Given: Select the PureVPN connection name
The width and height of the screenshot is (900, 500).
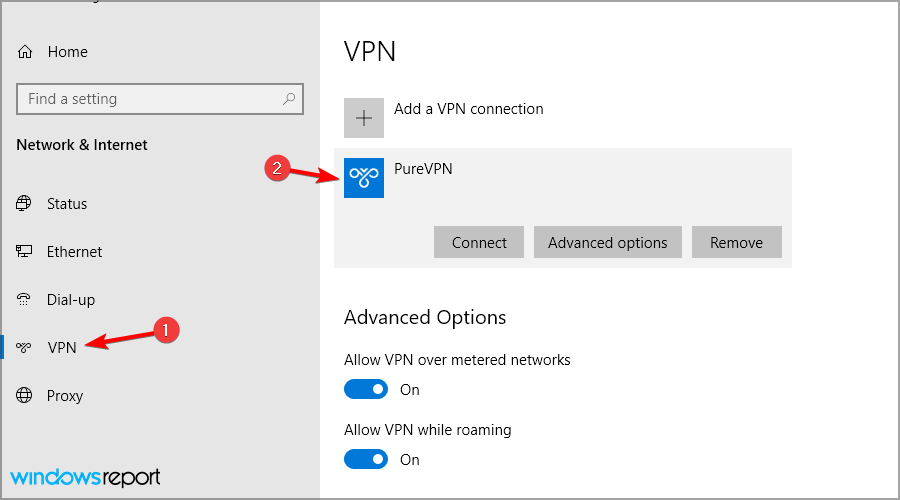Looking at the screenshot, I should [x=423, y=169].
